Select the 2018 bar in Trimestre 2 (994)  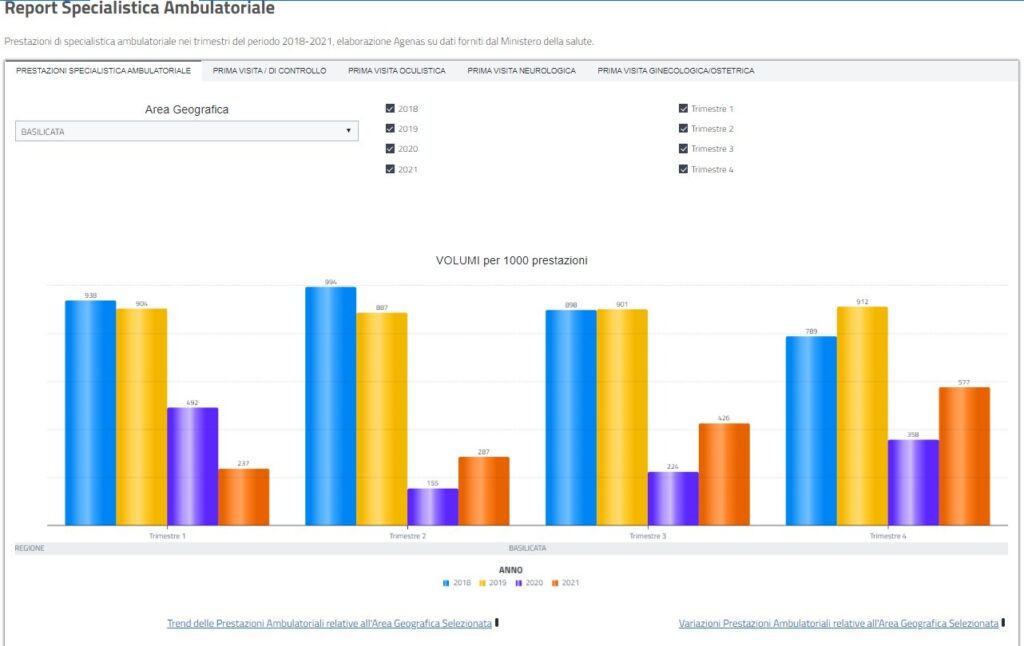[331, 406]
